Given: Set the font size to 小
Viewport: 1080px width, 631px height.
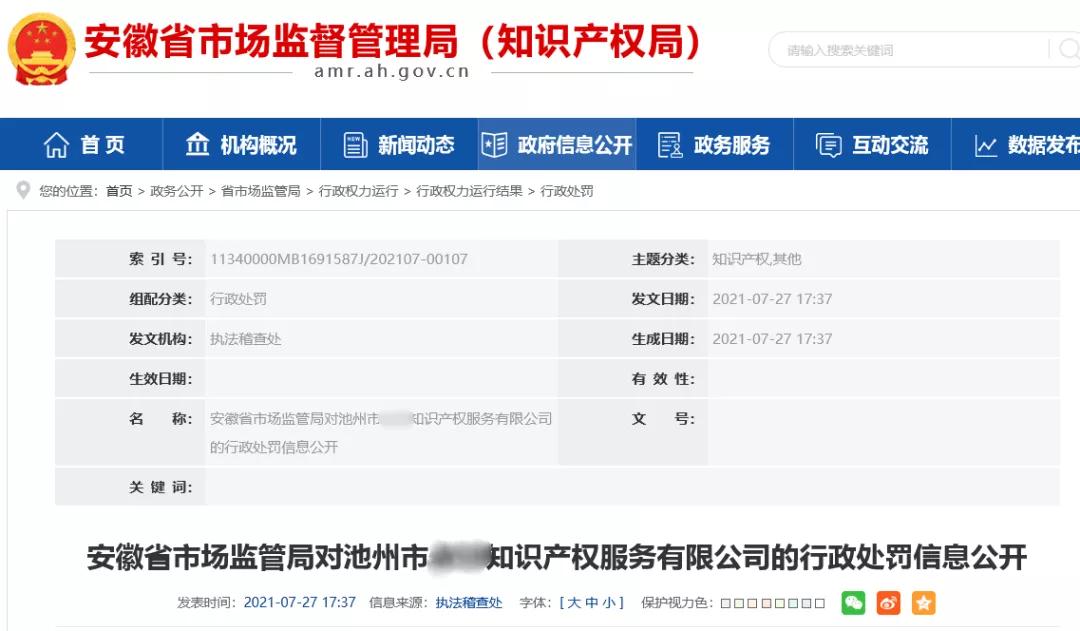Looking at the screenshot, I should [x=609, y=603].
